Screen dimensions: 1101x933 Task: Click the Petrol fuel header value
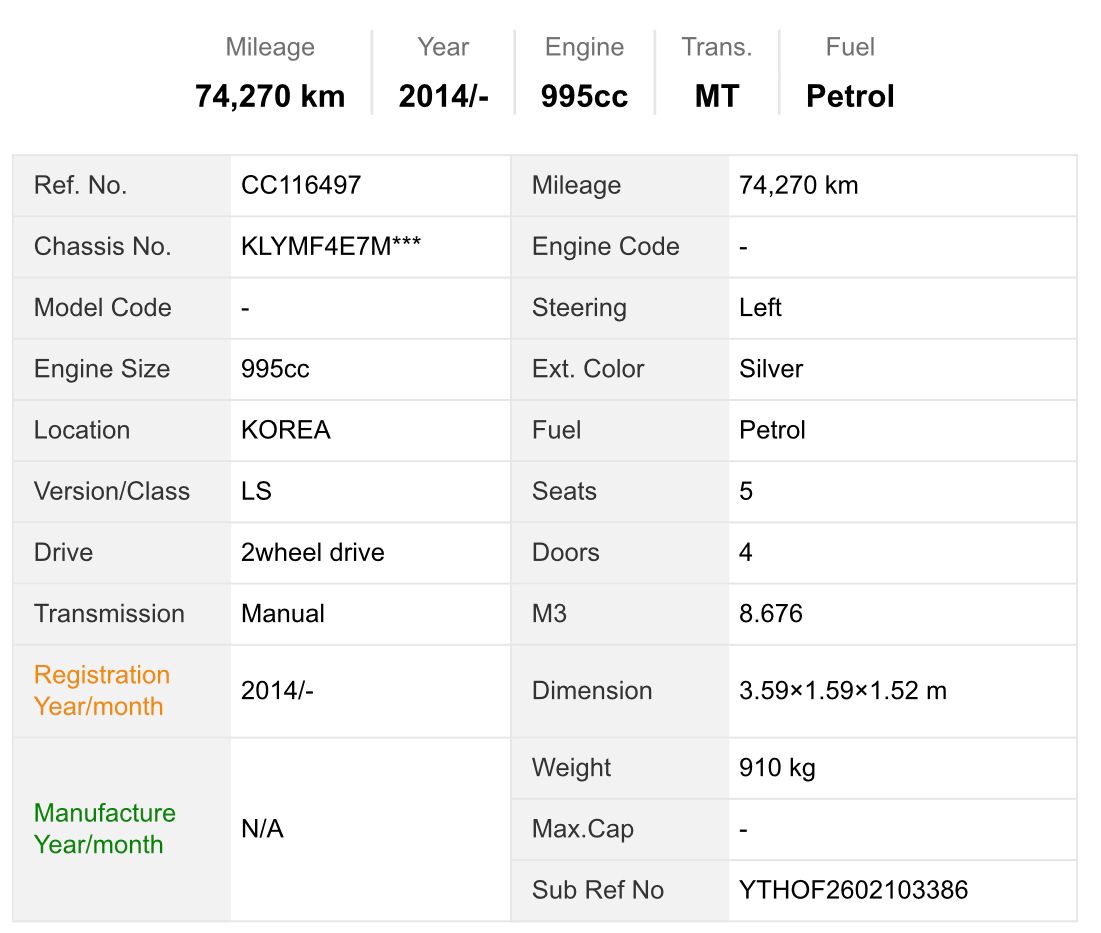point(850,96)
